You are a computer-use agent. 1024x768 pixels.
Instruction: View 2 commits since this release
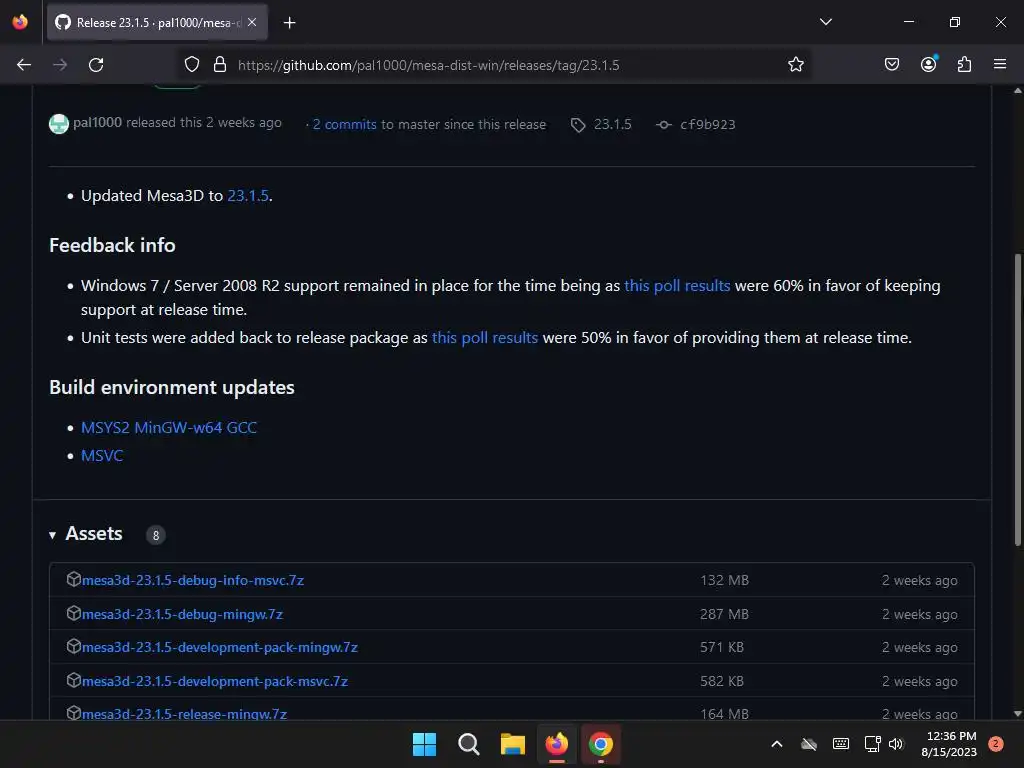344,124
